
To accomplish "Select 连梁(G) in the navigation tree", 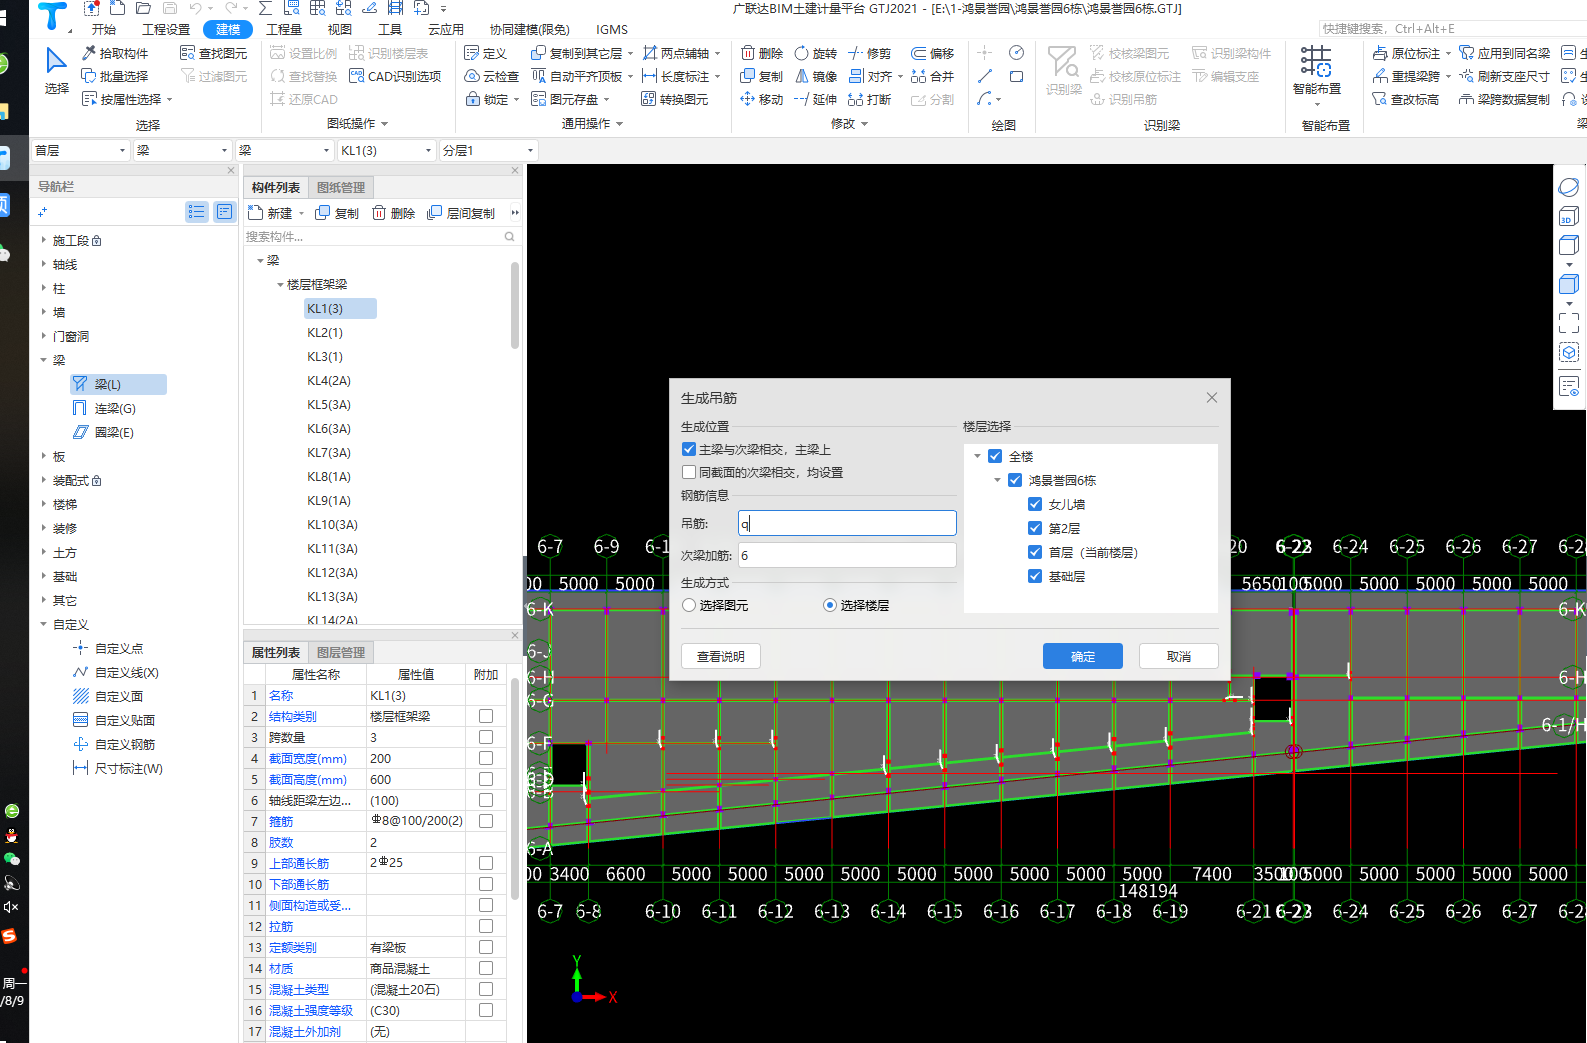I will (115, 408).
